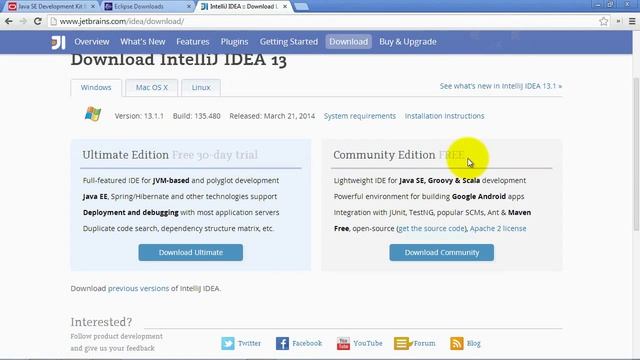This screenshot has height=360, width=640.
Task: Open a new browser tab
Action: click(x=301, y=7)
